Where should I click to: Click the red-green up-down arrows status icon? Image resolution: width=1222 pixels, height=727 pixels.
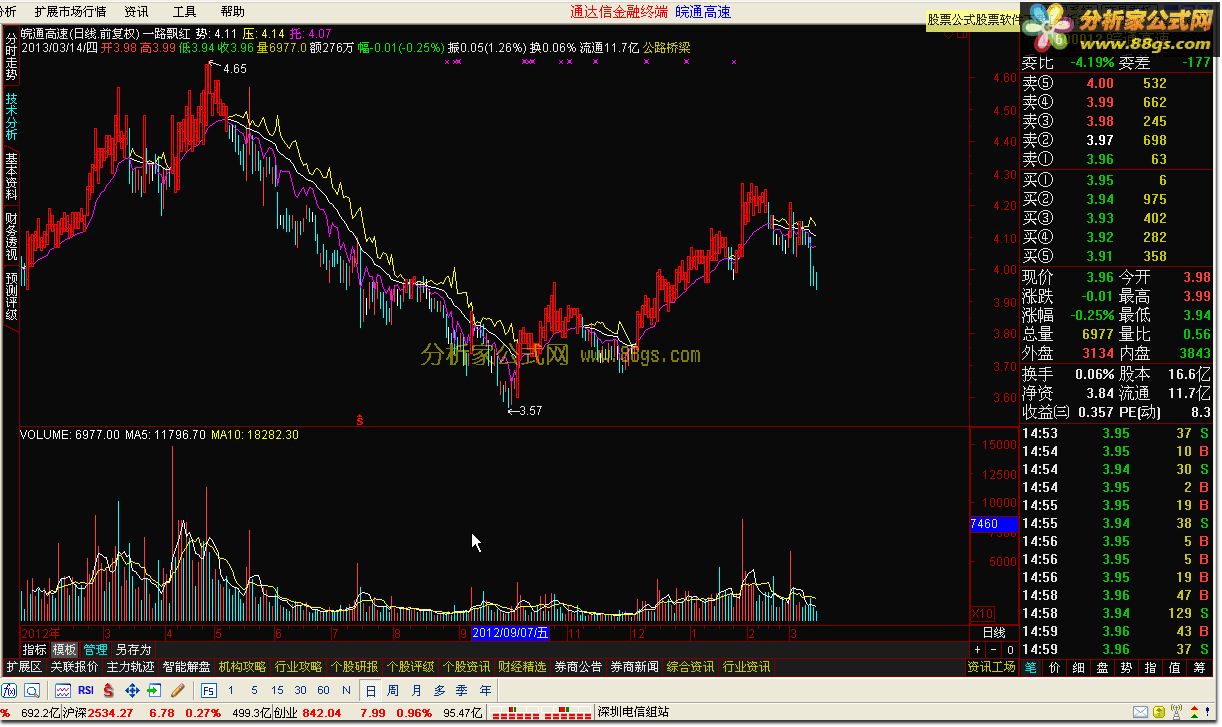point(1195,713)
